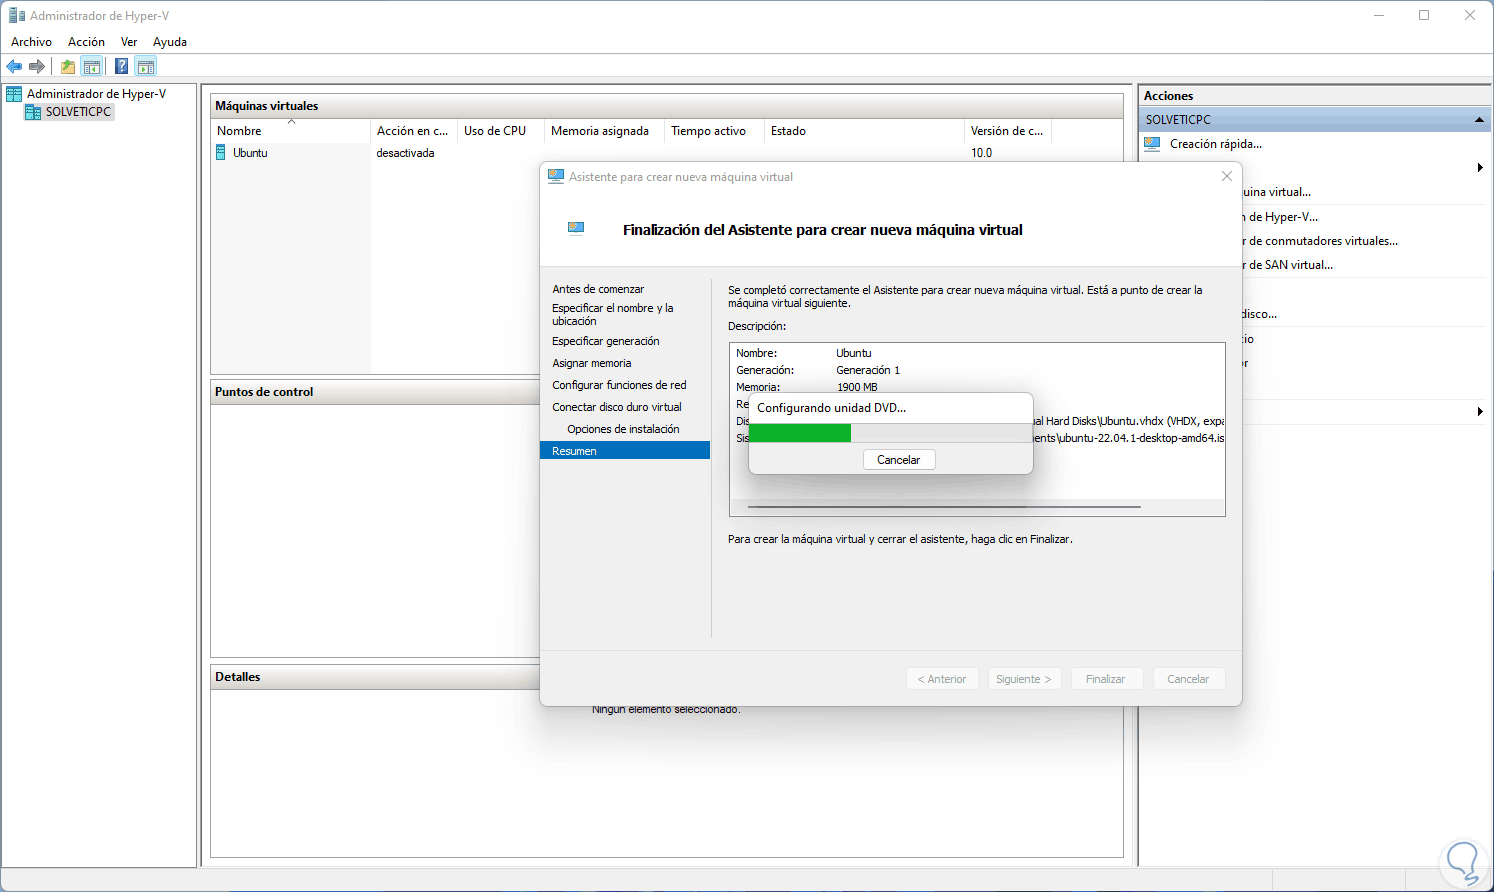The image size is (1494, 892).
Task: Close the new virtual machine wizard
Action: click(x=1227, y=176)
